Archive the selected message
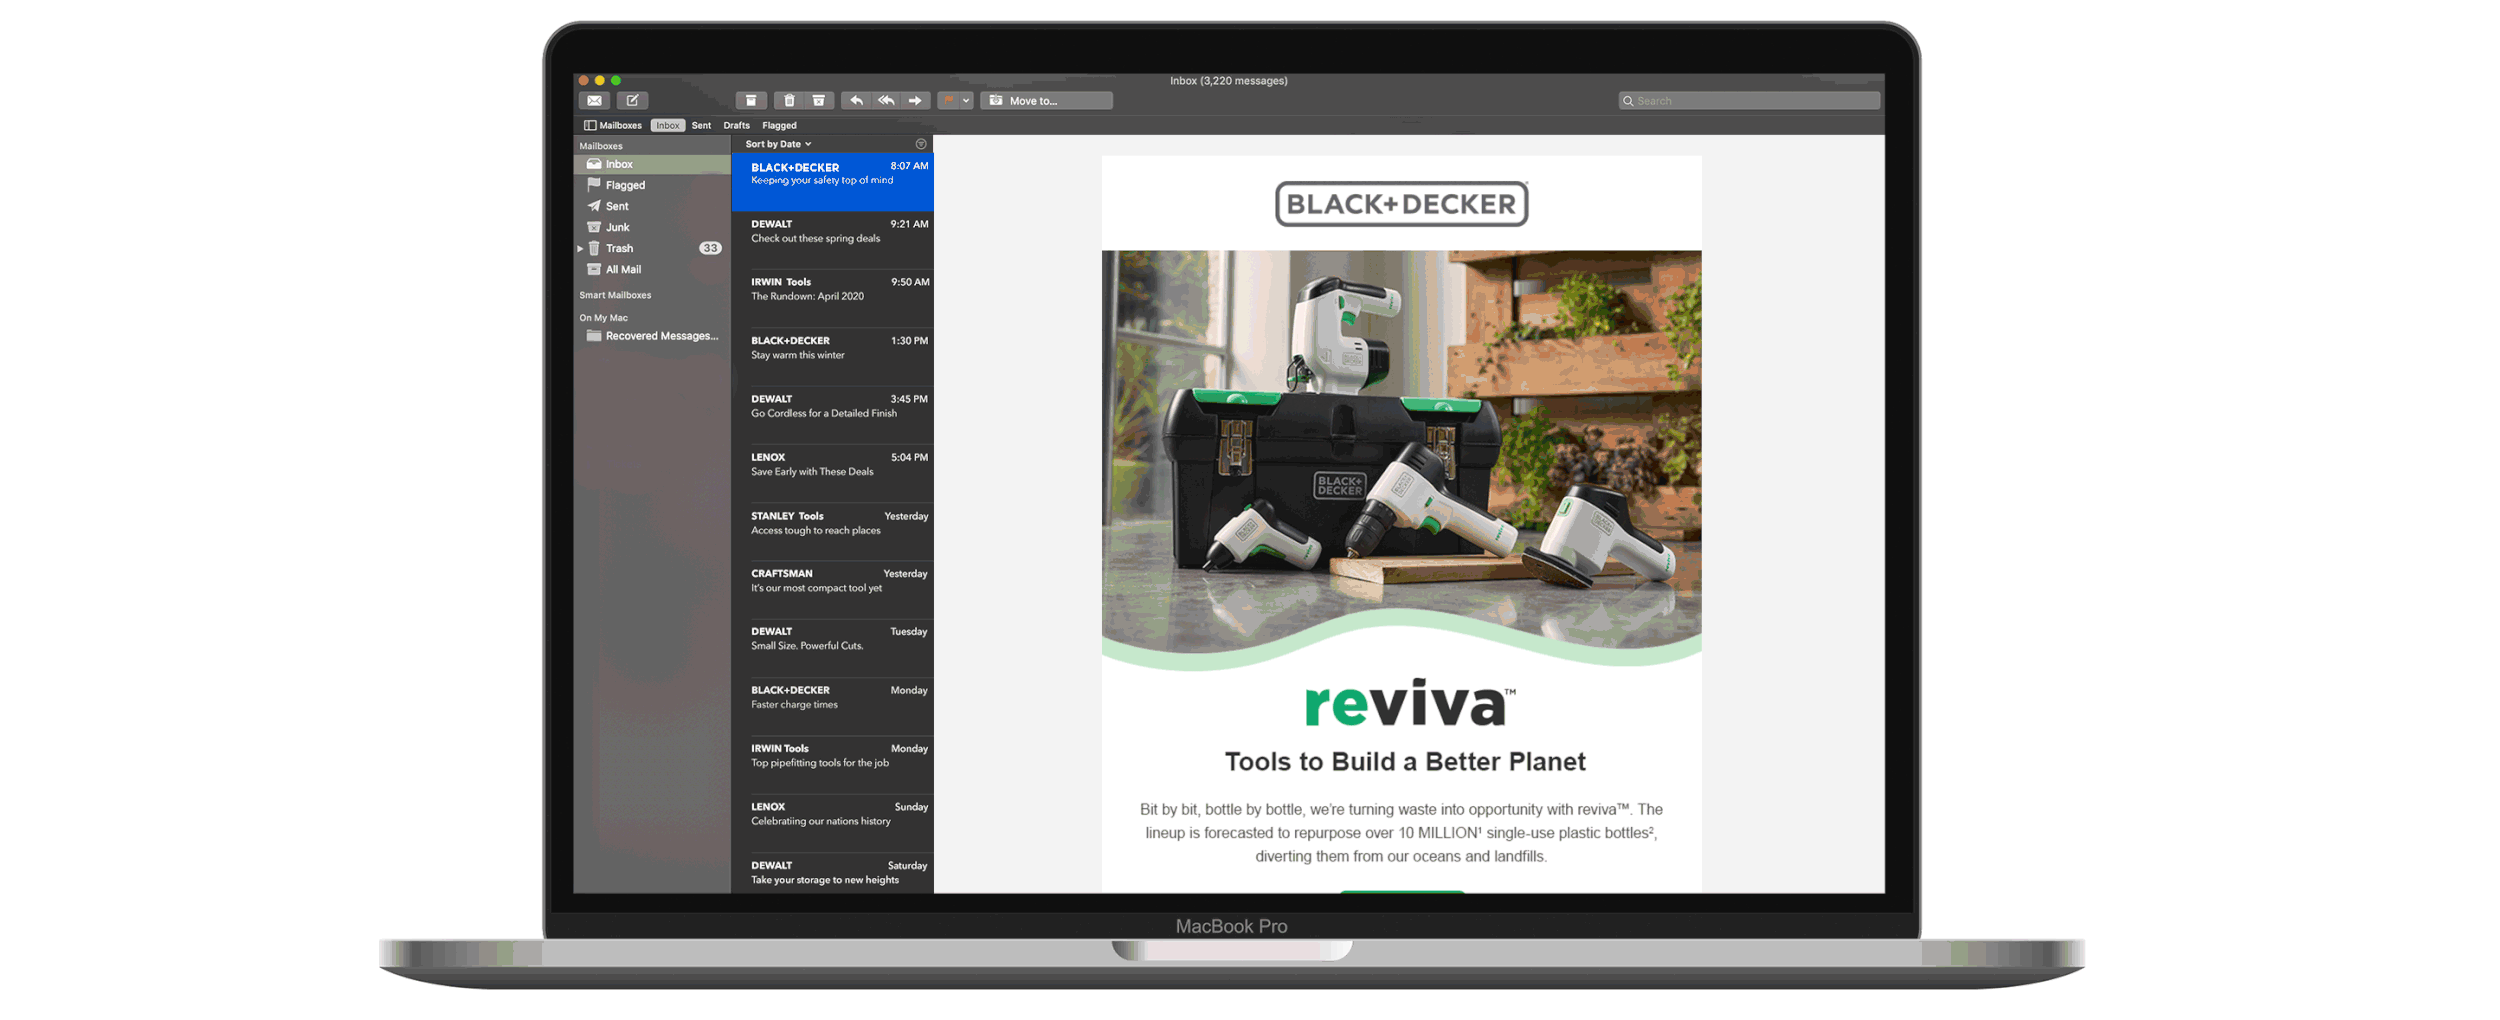Viewport: 2500px width, 1020px height. tap(751, 101)
